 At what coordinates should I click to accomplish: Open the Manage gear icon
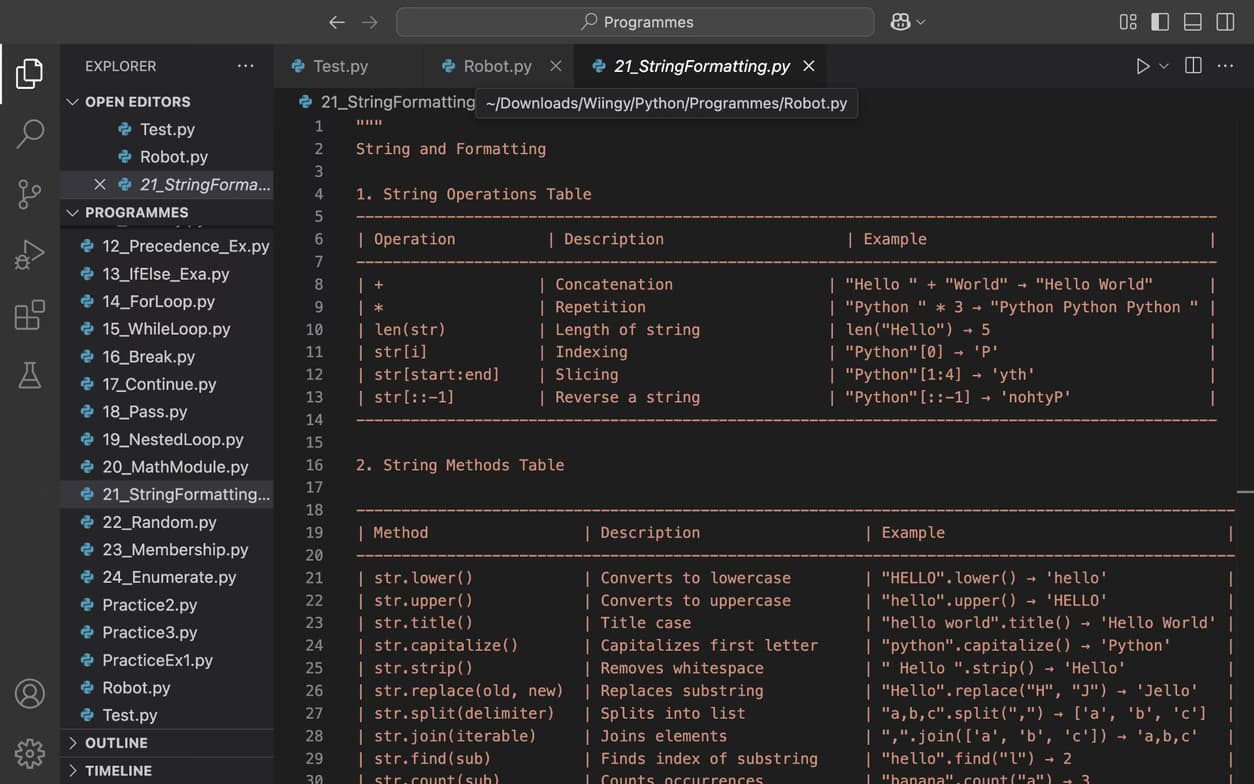pos(29,753)
